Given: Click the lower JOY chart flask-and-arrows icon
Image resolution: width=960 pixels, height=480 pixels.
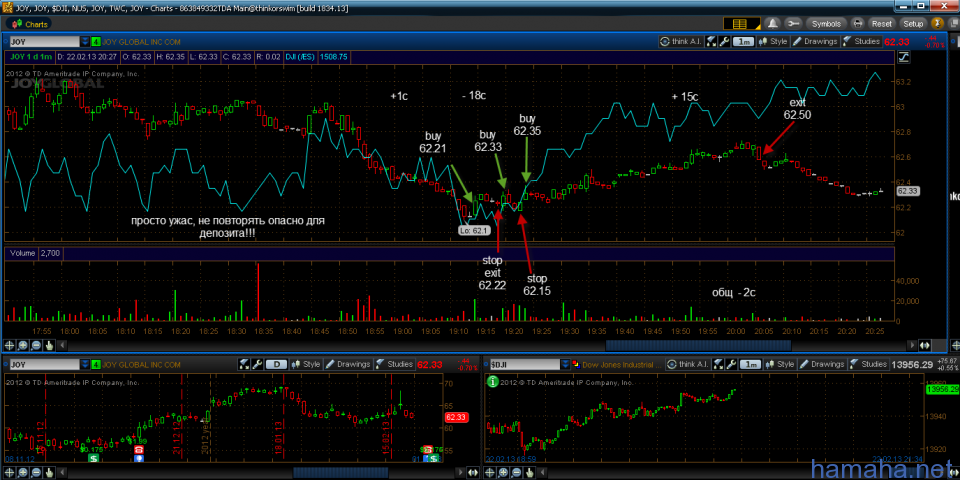Looking at the screenshot, I should point(244,364).
